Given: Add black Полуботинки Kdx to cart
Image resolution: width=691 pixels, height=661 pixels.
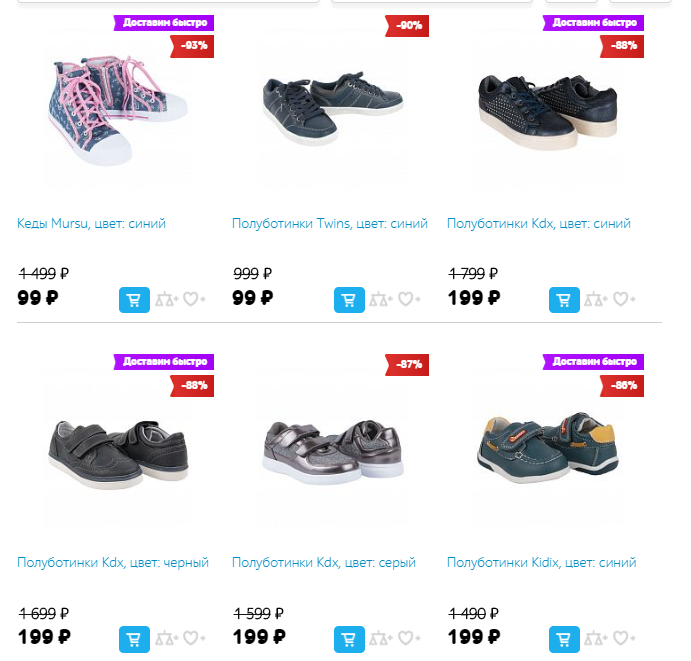Looking at the screenshot, I should [x=134, y=639].
